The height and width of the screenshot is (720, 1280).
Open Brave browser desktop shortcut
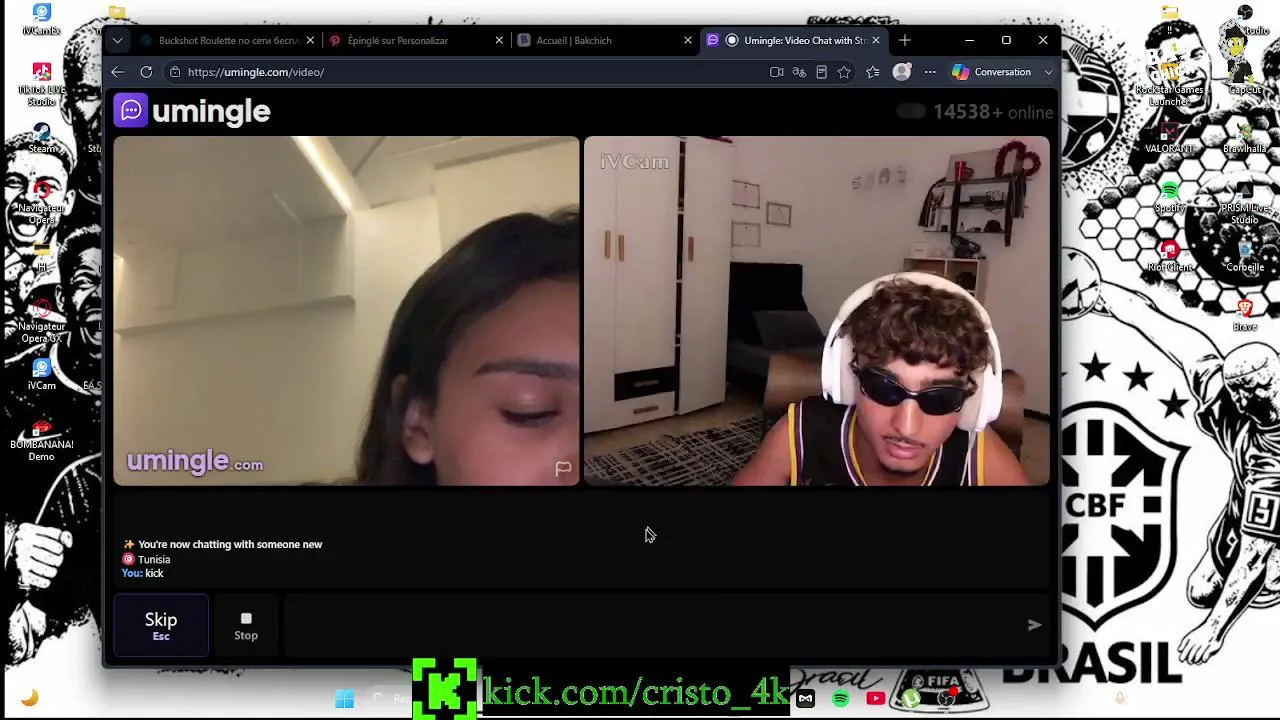click(1245, 315)
